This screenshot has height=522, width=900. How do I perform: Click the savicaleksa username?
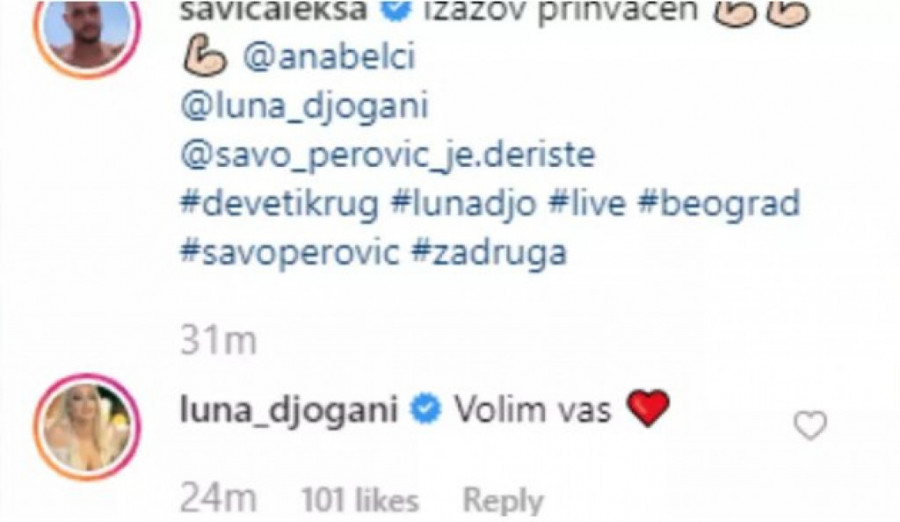[x=273, y=10]
